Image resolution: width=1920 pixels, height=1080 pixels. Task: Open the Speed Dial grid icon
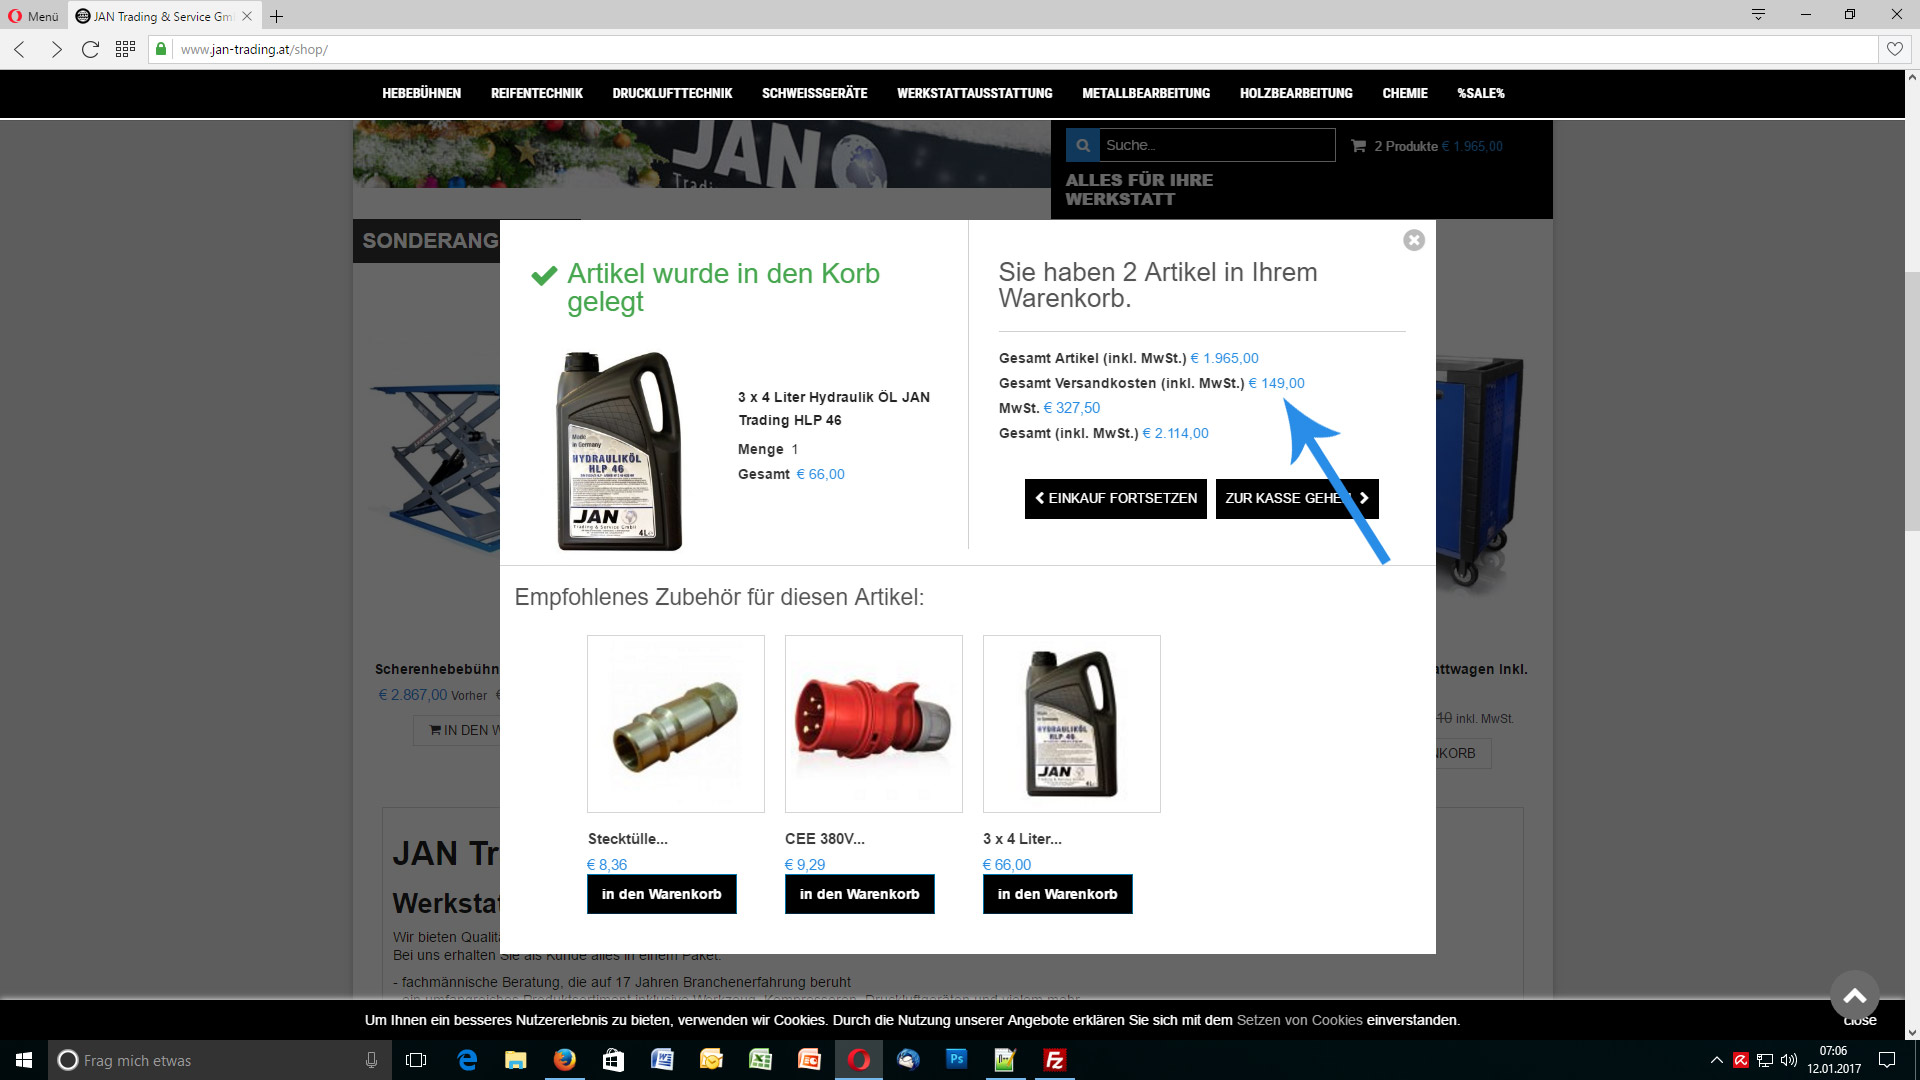coord(125,49)
